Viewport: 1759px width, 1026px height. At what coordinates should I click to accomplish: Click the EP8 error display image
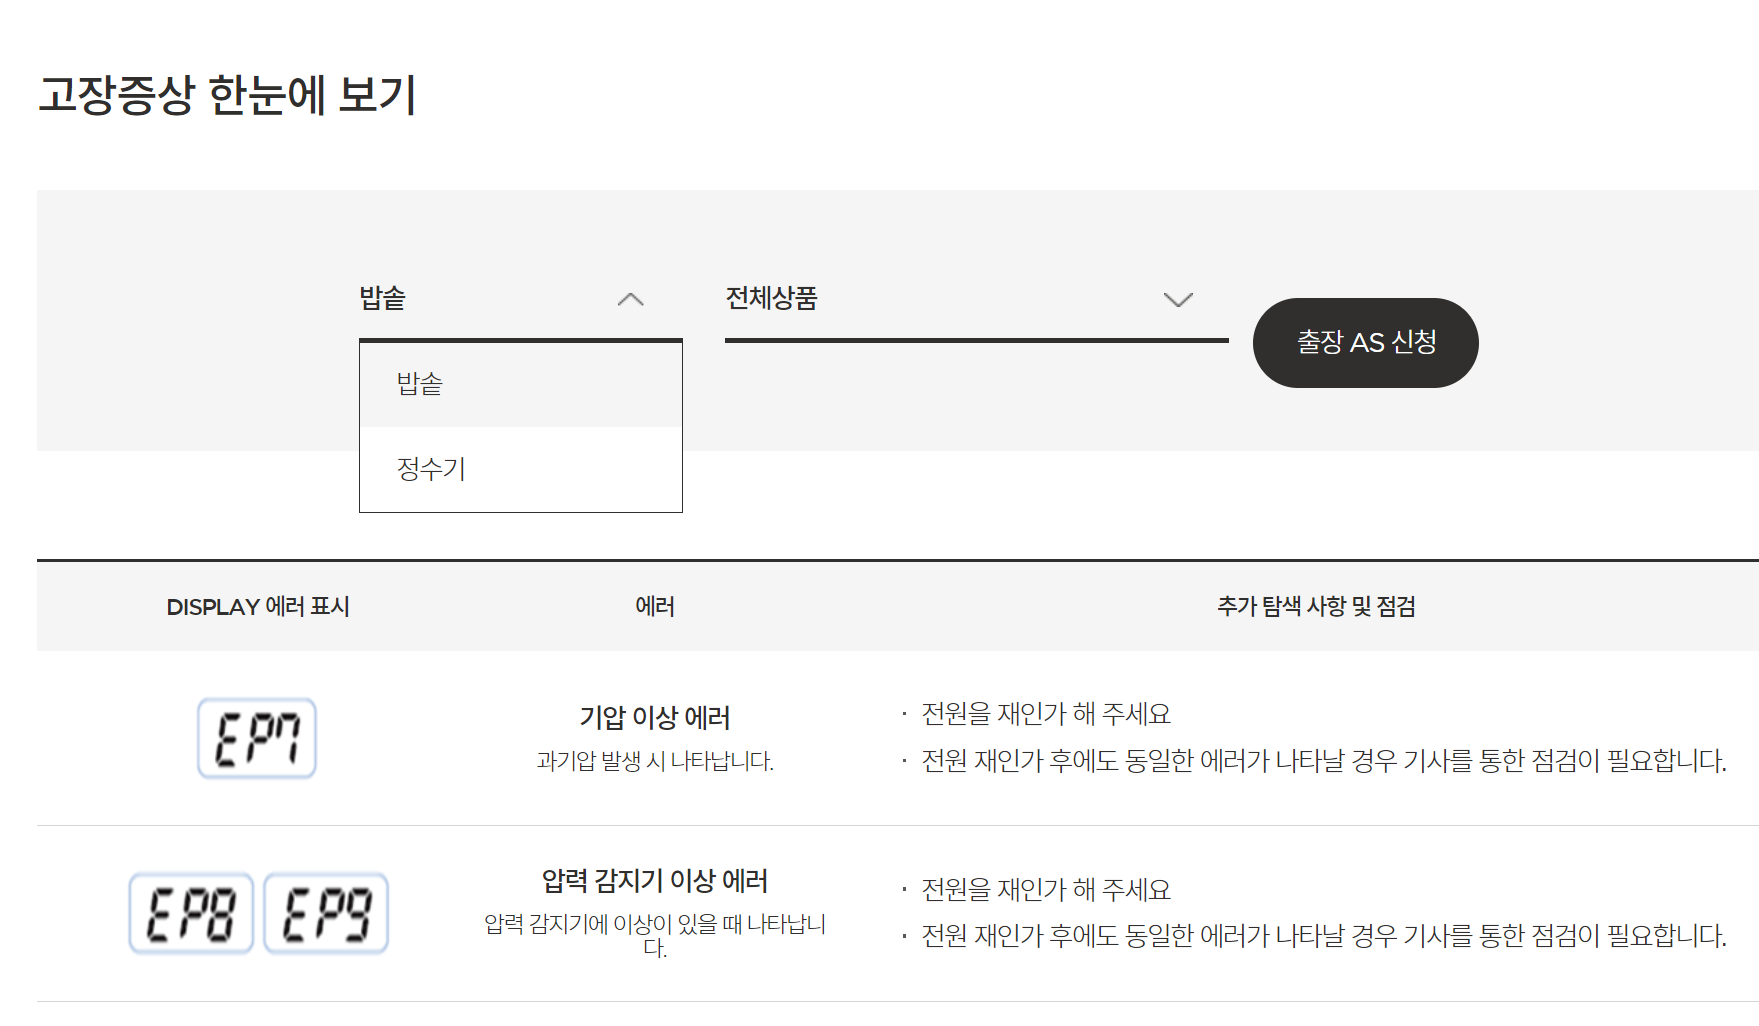(x=192, y=913)
